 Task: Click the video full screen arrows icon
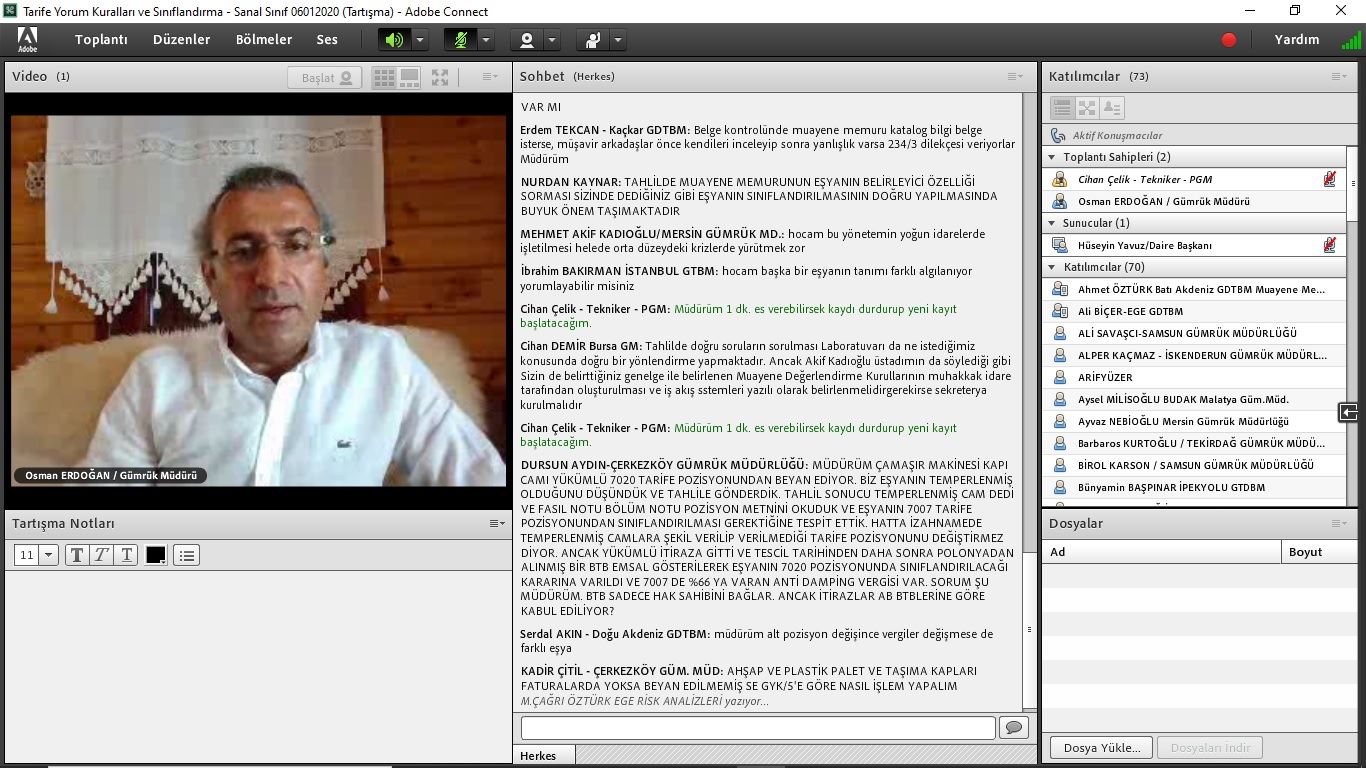tap(440, 77)
